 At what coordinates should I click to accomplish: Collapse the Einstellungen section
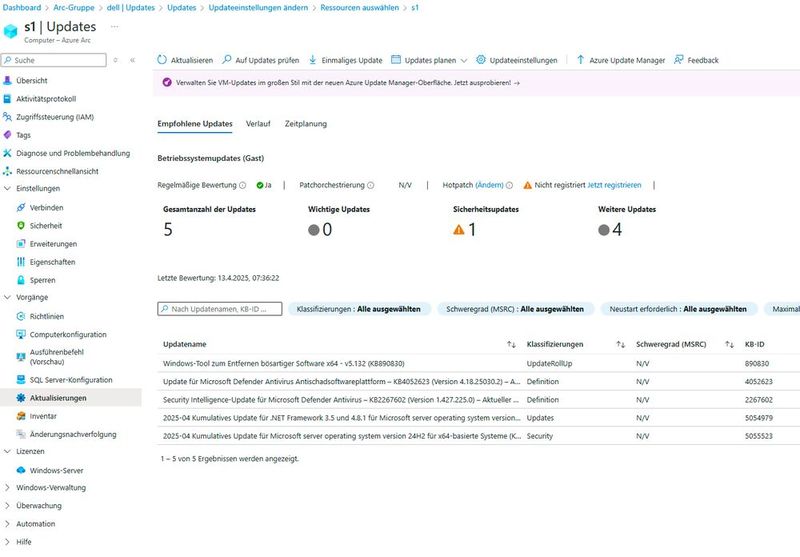tap(7, 188)
